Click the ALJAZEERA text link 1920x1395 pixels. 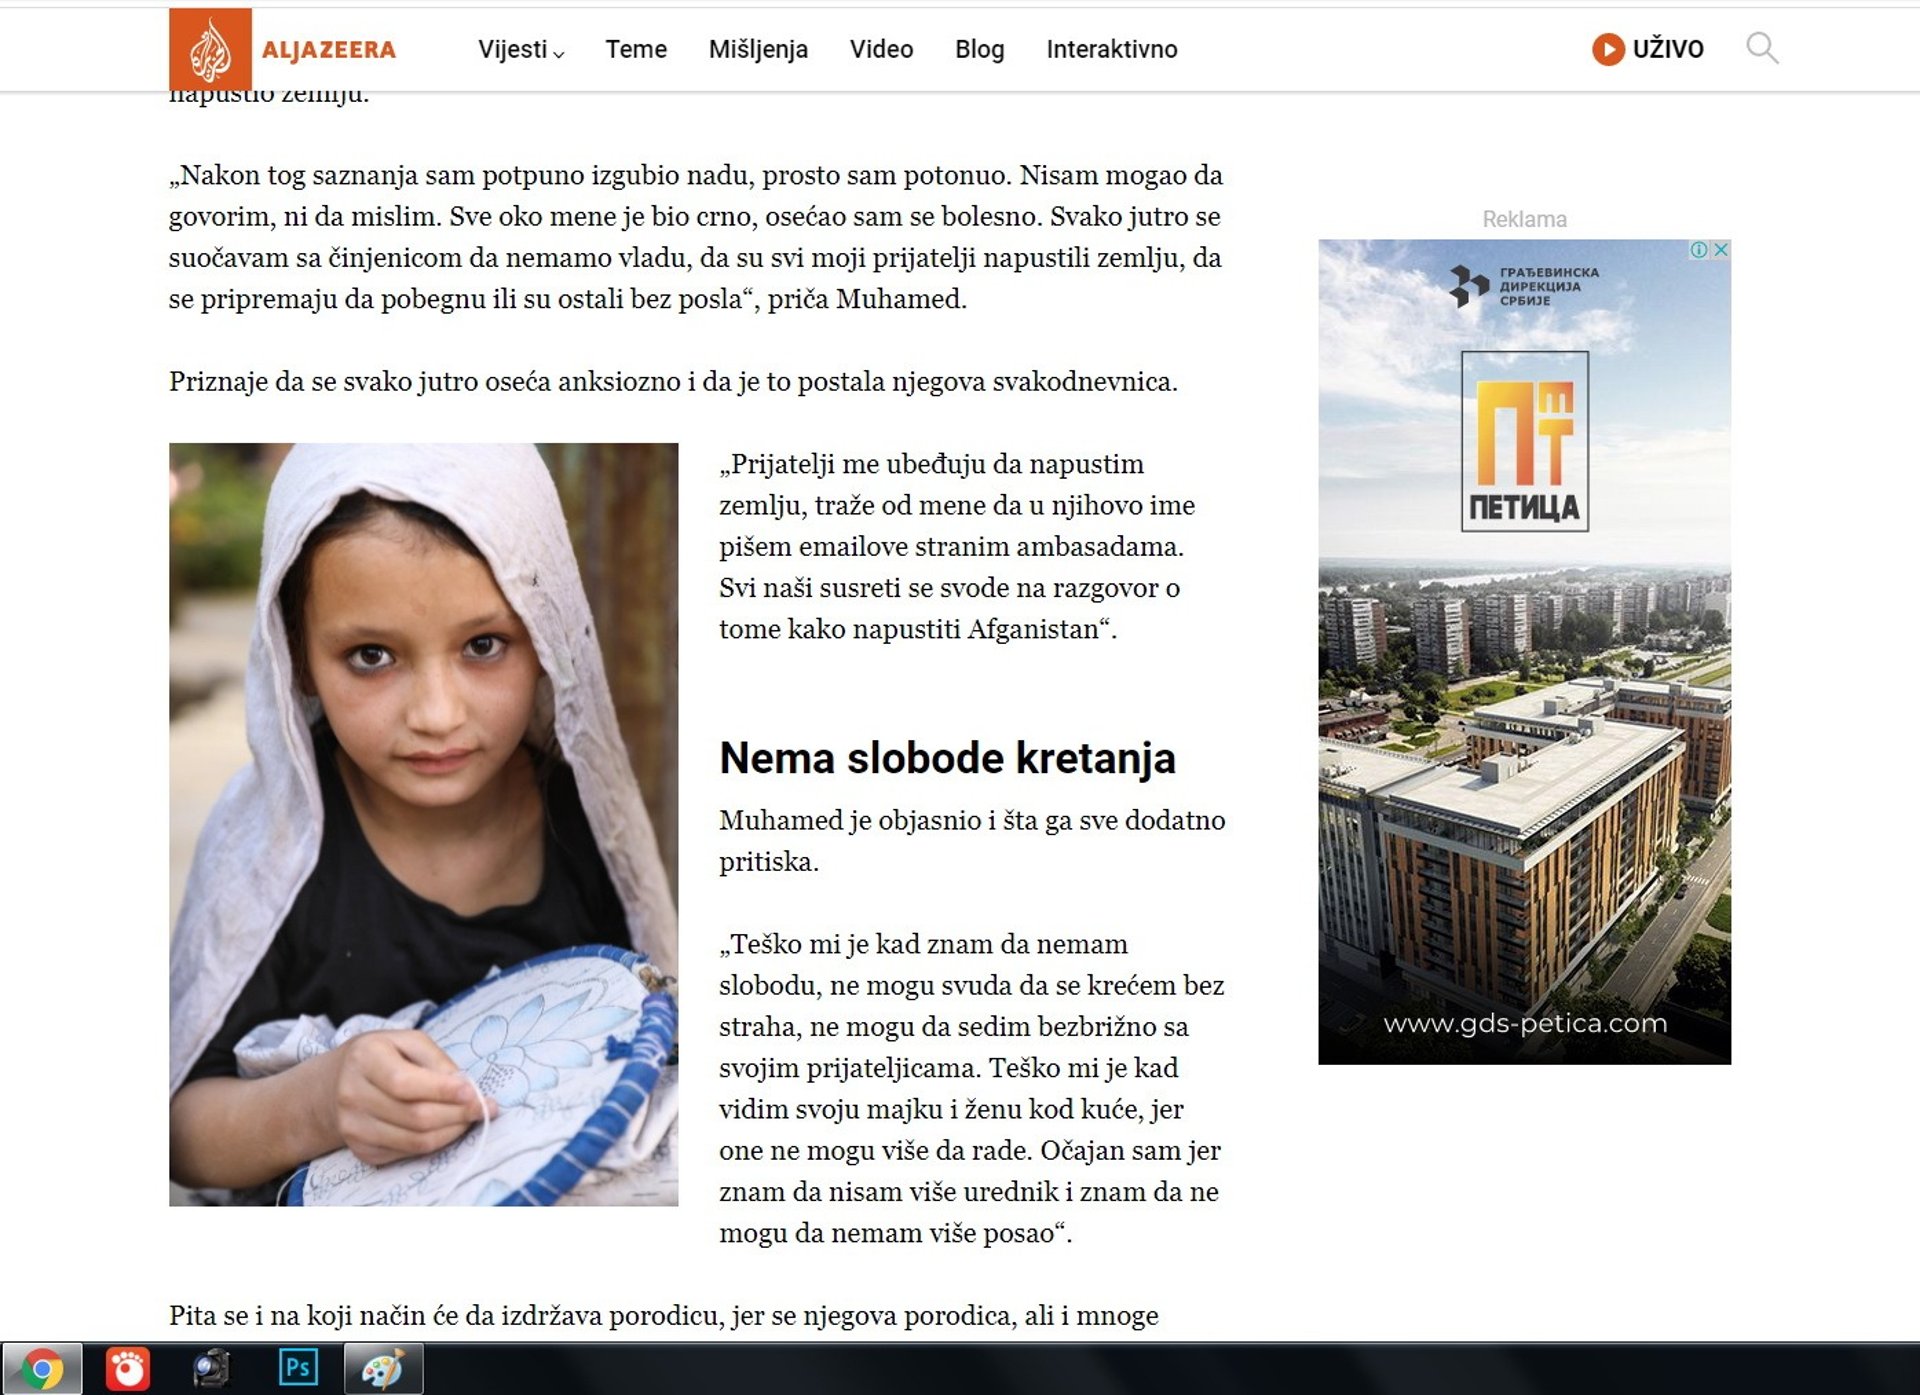coord(329,49)
